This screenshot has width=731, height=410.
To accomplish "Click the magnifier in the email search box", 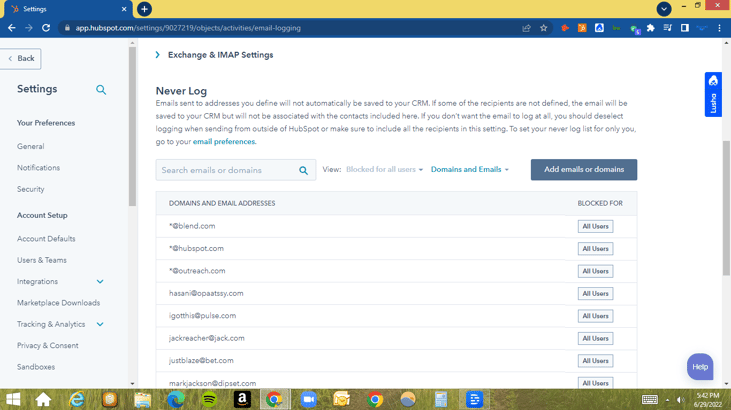I will (304, 171).
